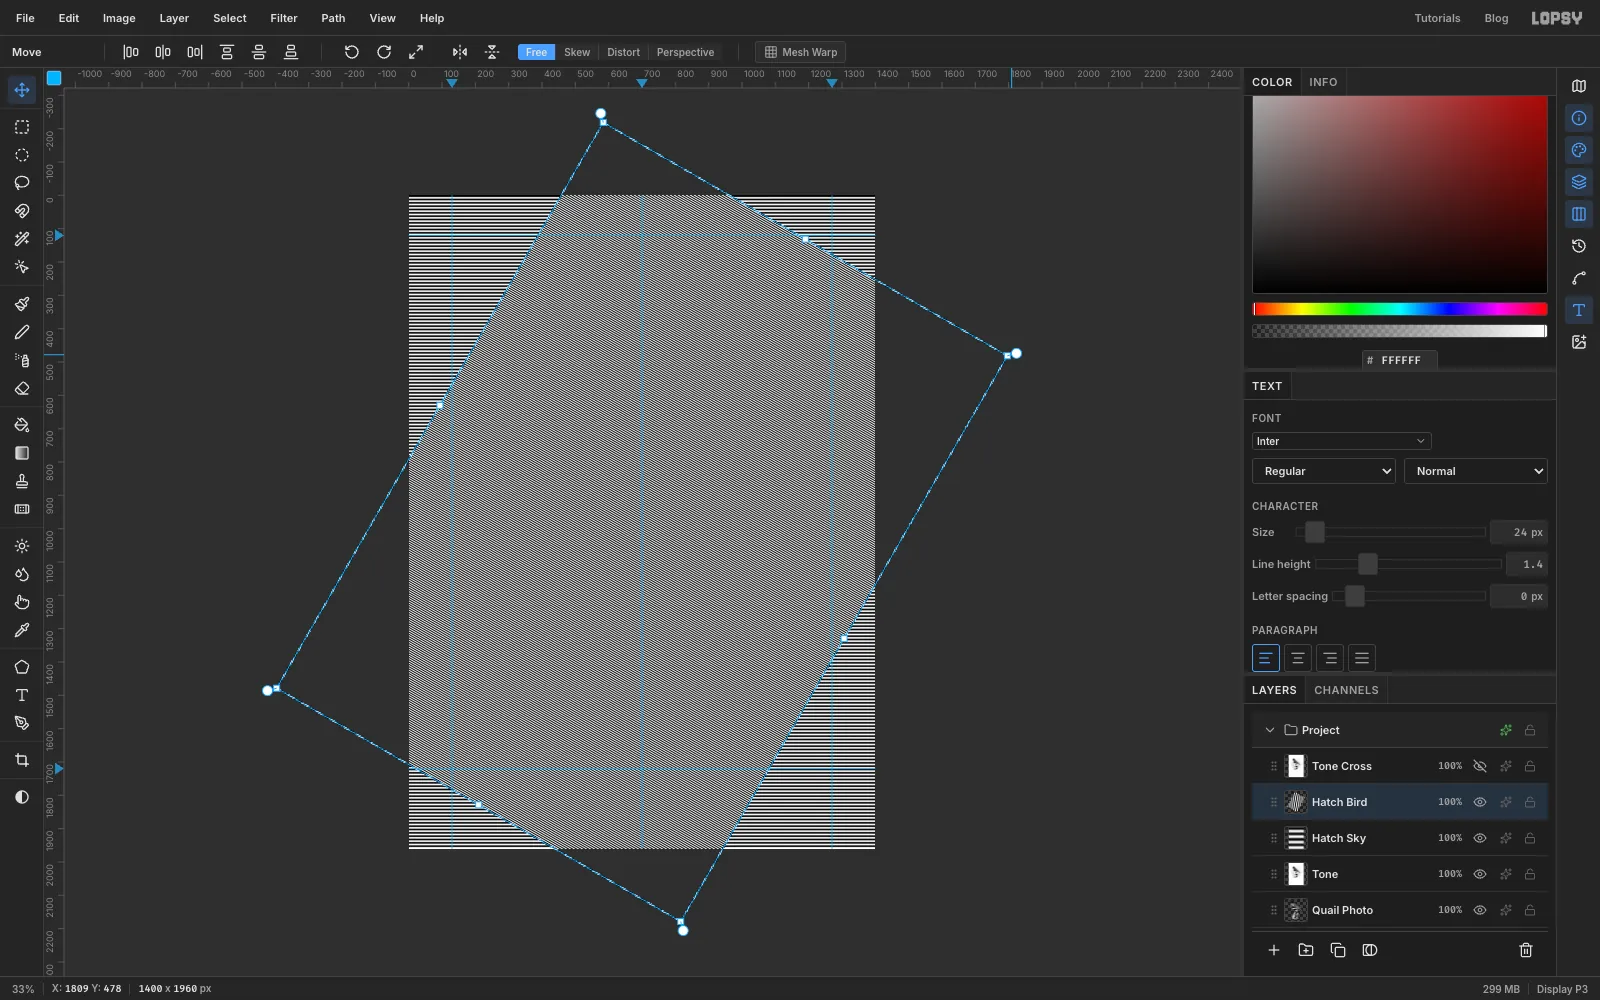Click the Hatch Sky layer thumbnail

coord(1296,838)
